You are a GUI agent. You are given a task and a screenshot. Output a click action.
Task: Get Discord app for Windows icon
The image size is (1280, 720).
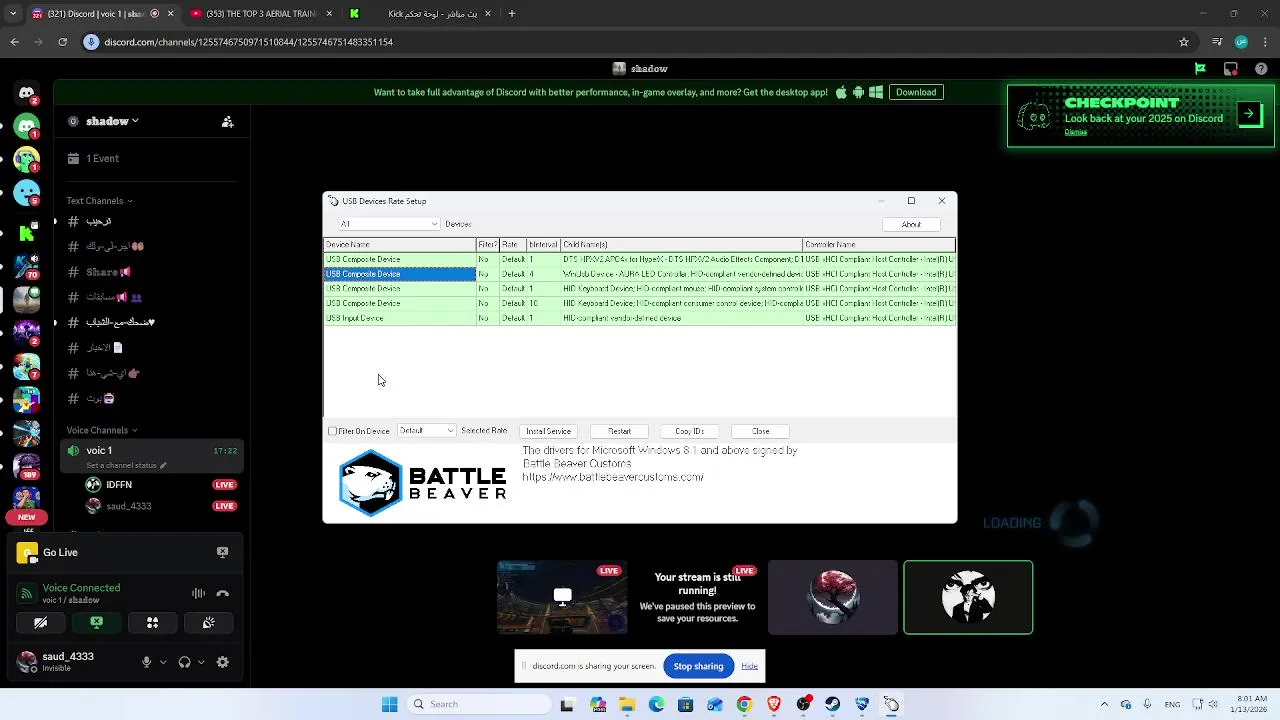tap(876, 92)
